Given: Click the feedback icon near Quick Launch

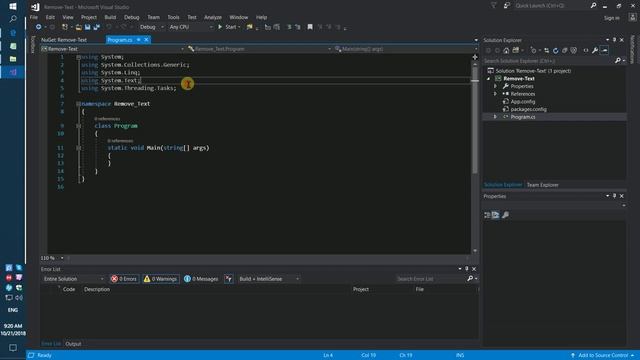Looking at the screenshot, I should 507,5.
